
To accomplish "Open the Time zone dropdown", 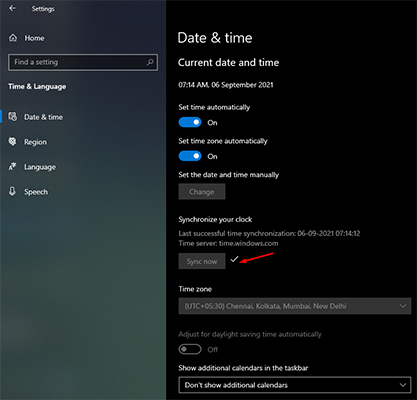I will click(x=295, y=306).
